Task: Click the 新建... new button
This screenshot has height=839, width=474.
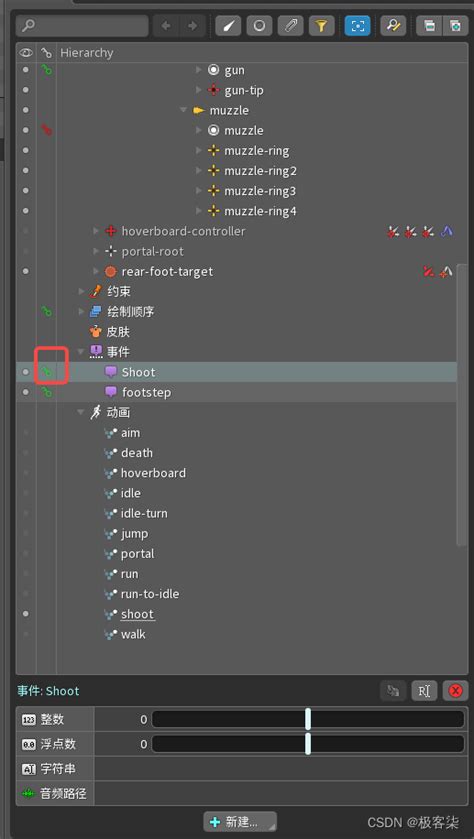Action: coord(240,822)
